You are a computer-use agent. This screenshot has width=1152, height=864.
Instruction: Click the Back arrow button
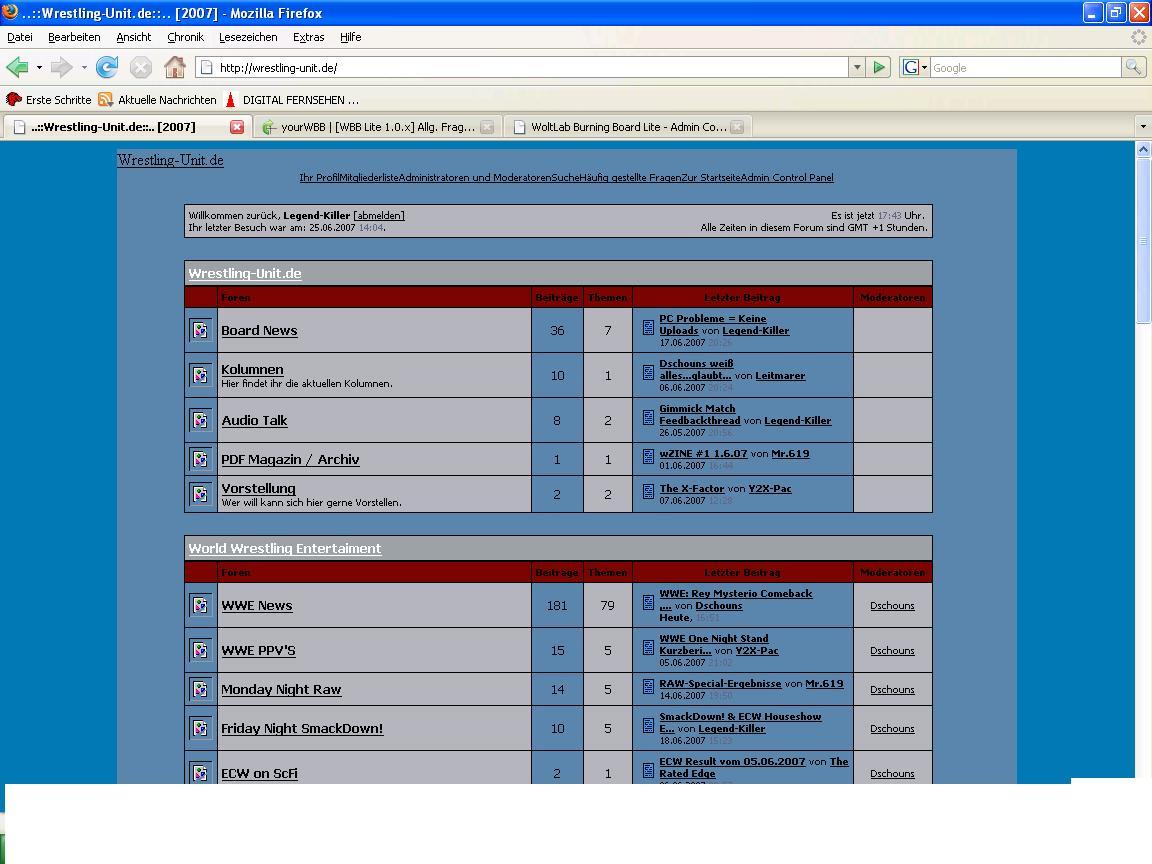[17, 68]
